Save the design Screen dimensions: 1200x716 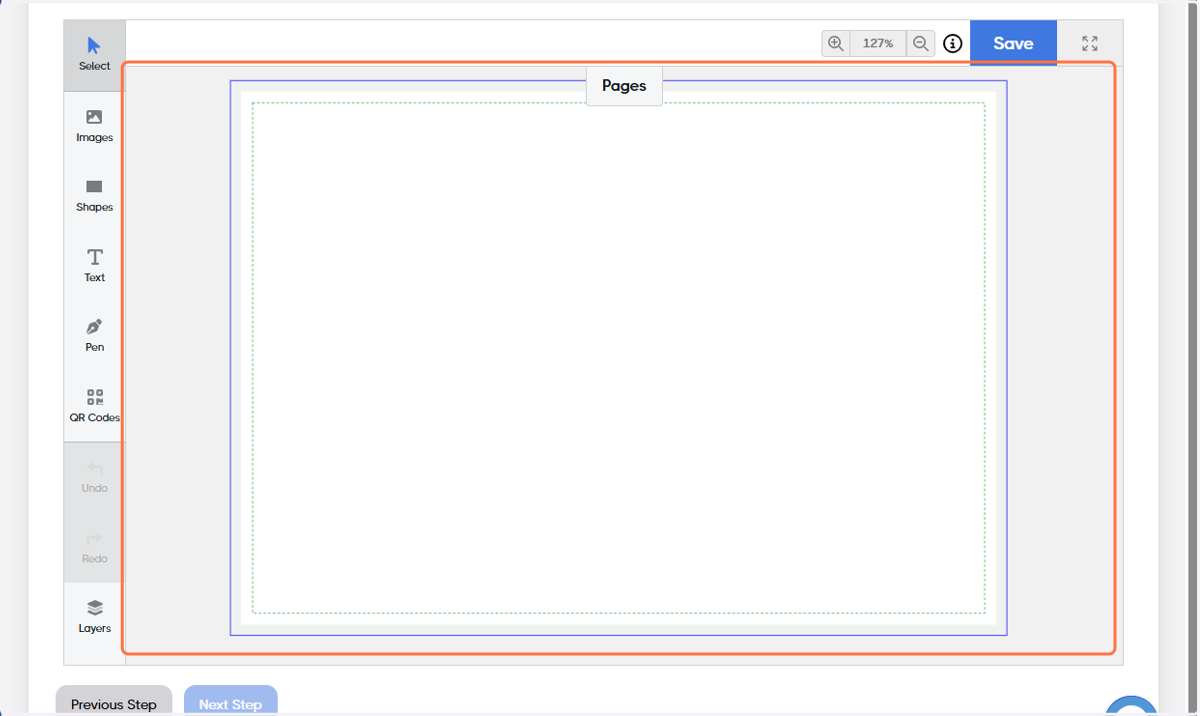point(1013,43)
